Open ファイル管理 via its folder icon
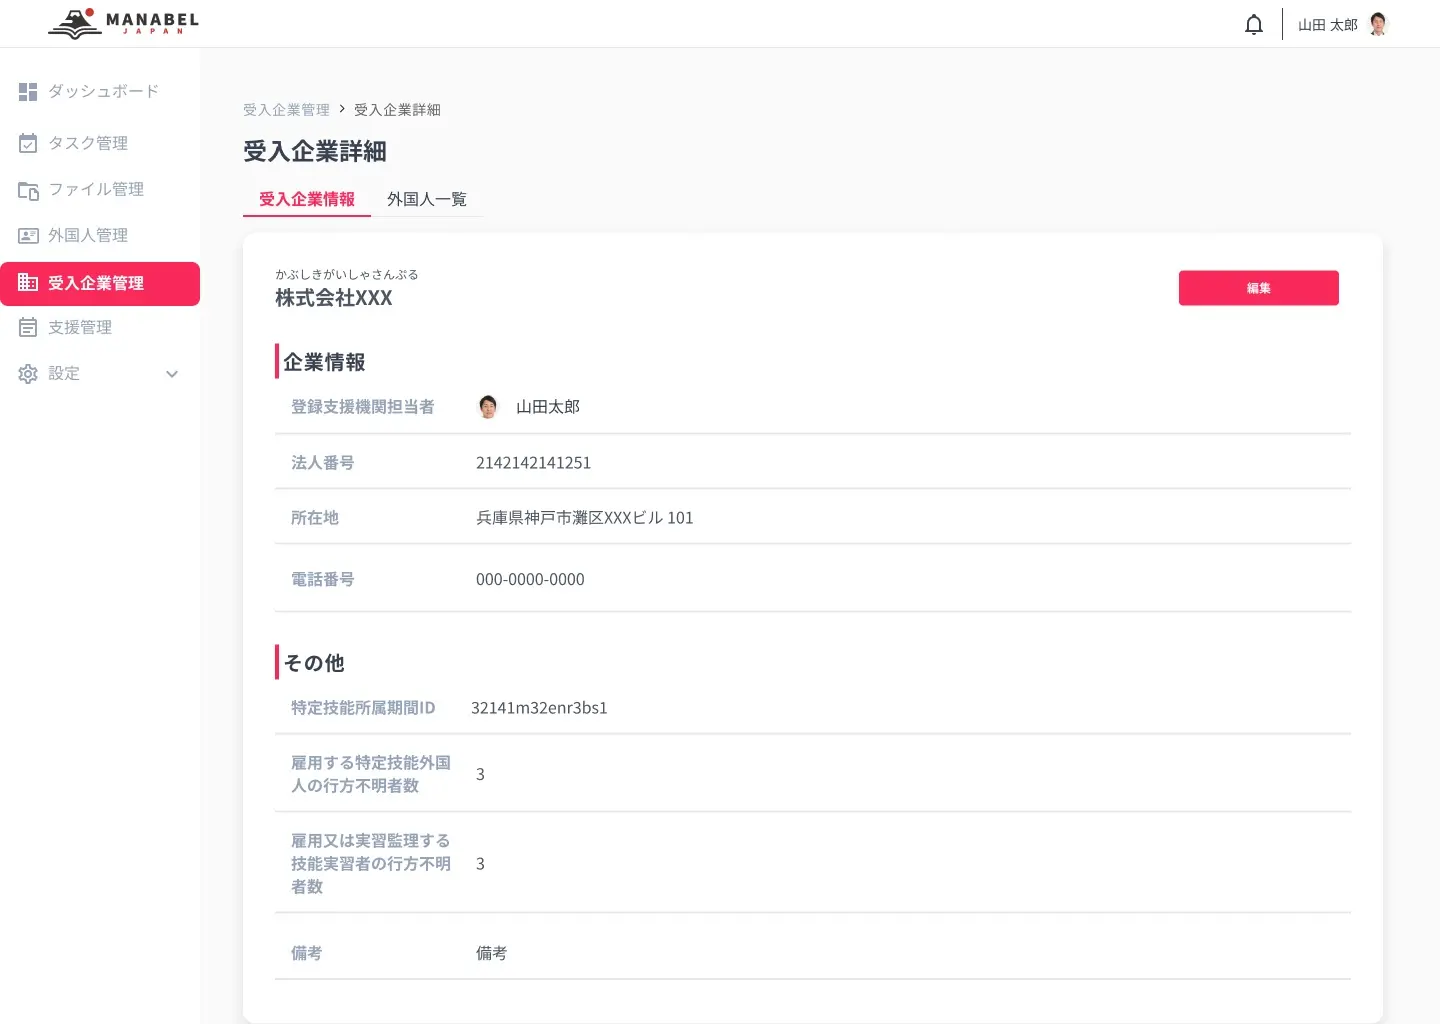The height and width of the screenshot is (1024, 1440). [27, 189]
